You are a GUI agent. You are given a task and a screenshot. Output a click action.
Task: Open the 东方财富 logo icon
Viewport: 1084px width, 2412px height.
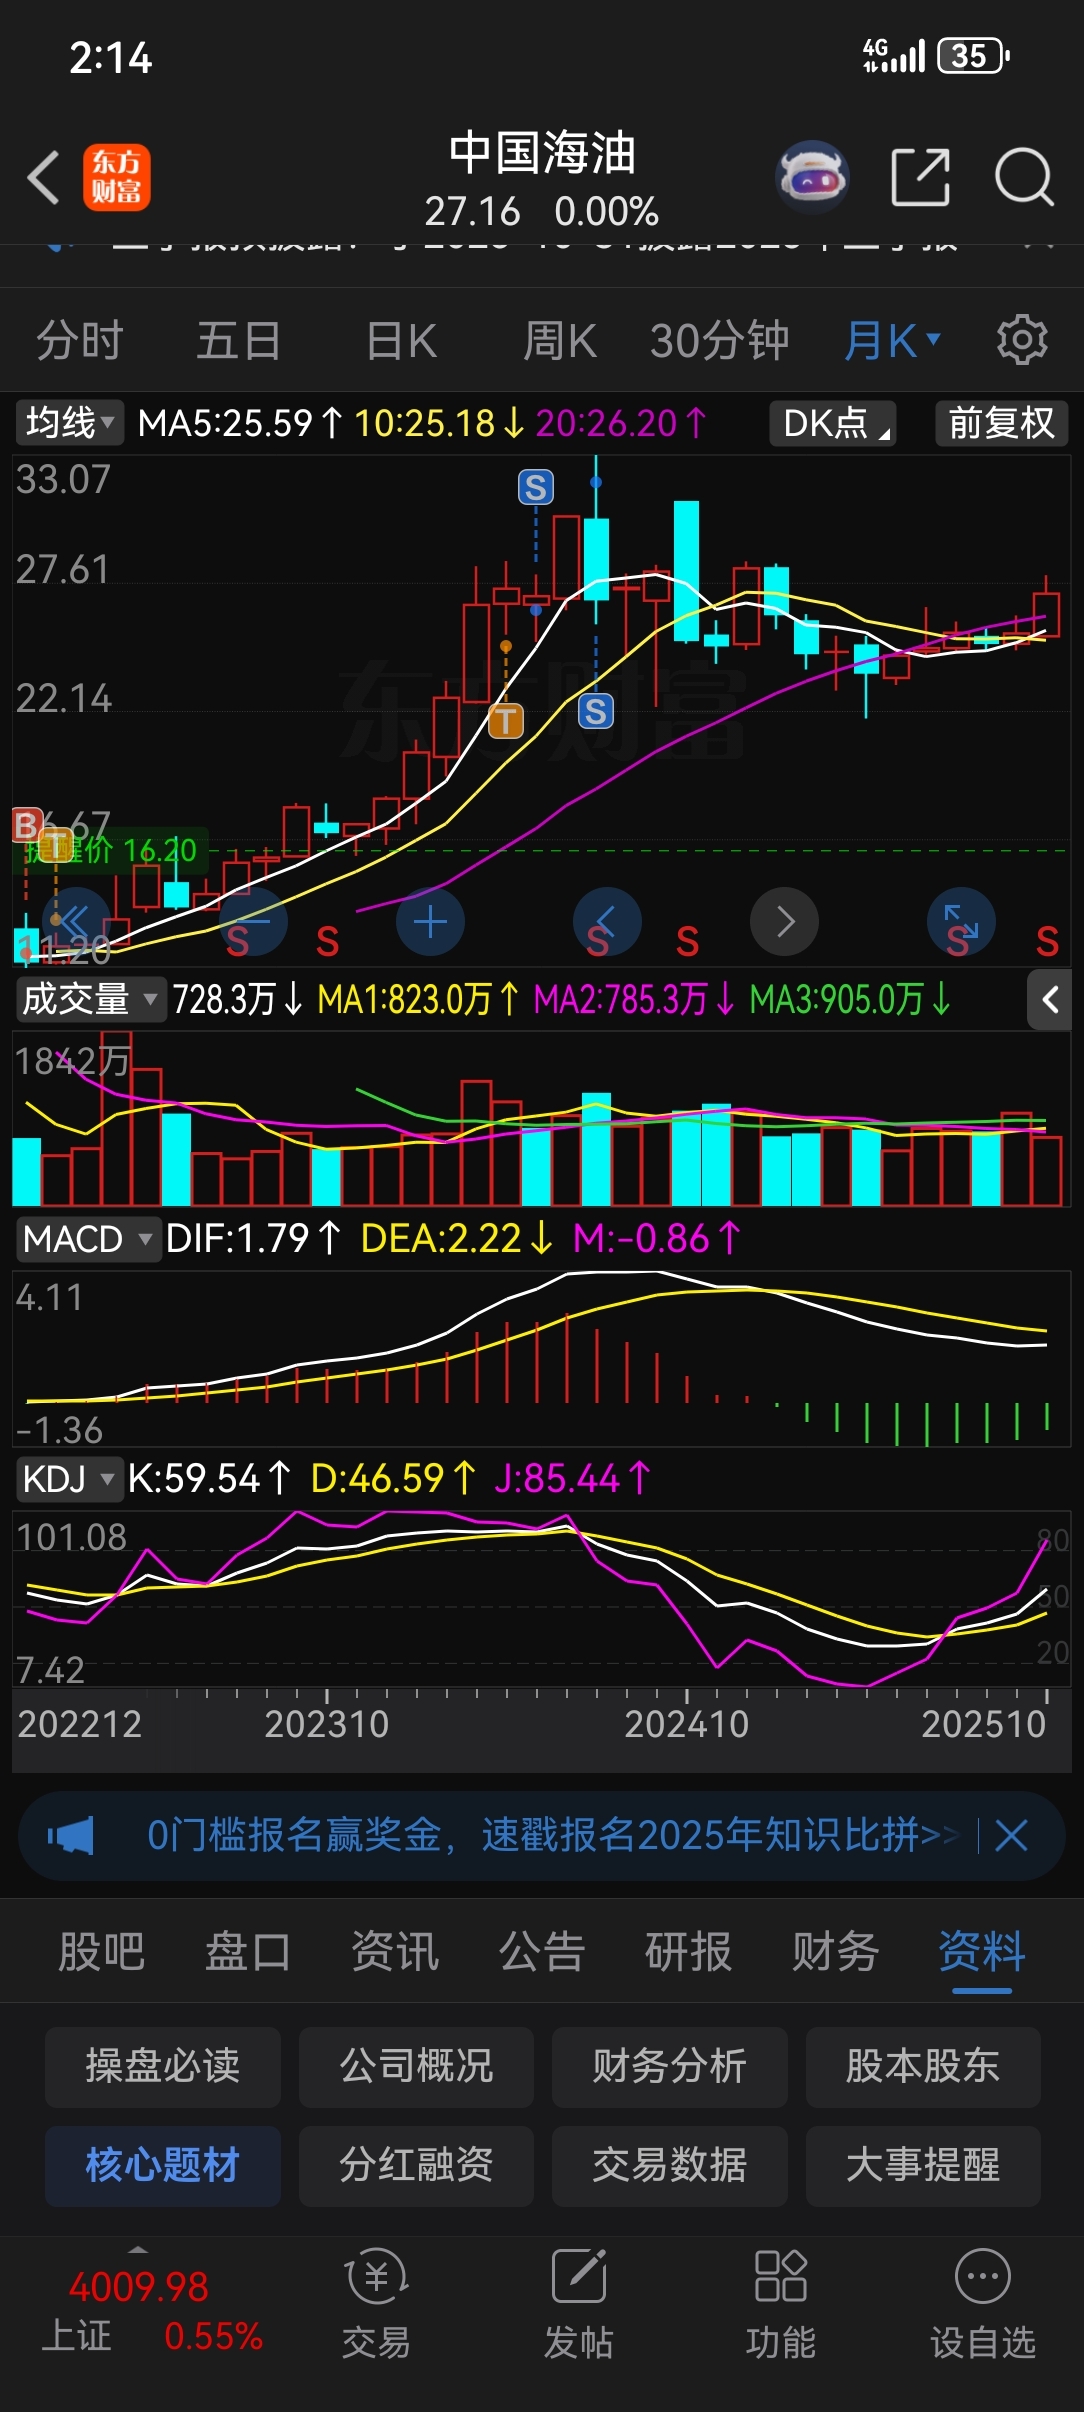pos(116,177)
